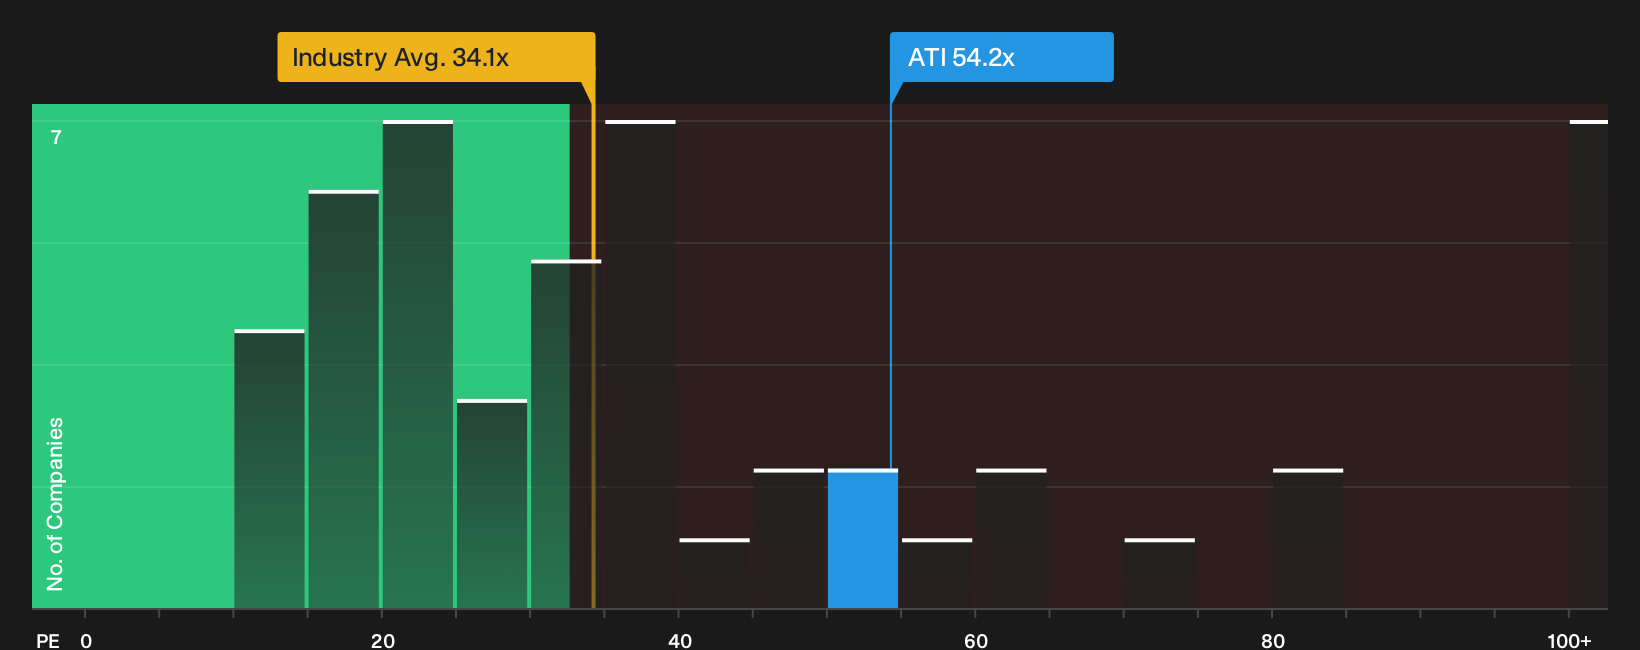Click the histogram bar for PE 25-30

[x=492, y=503]
